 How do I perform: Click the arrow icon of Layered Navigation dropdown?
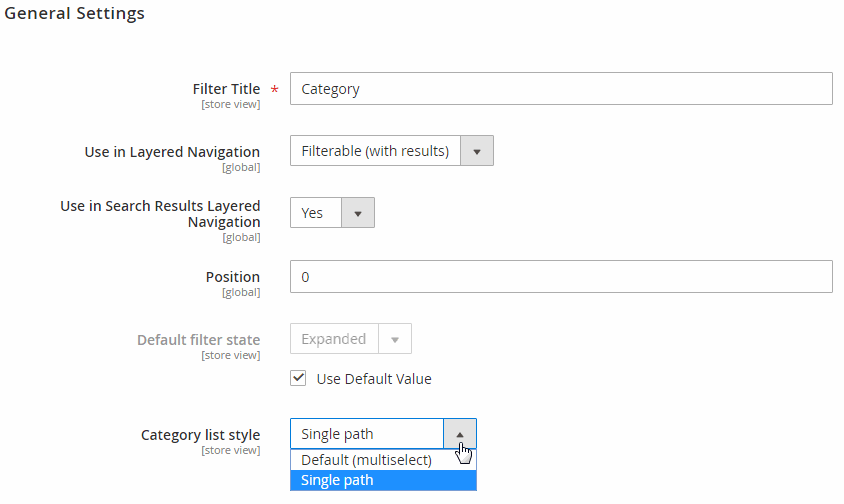pos(477,151)
